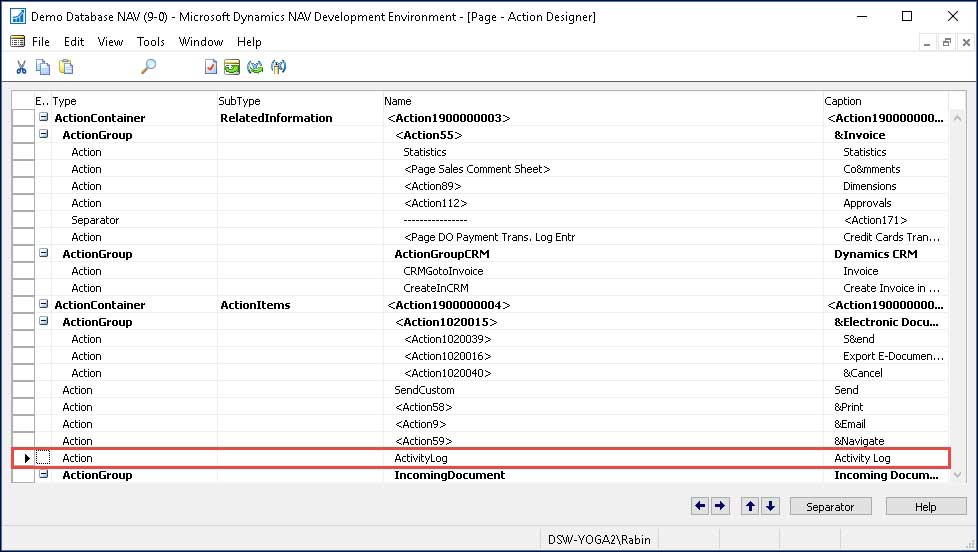Open the File menu
This screenshot has height=552, width=978.
(x=41, y=42)
